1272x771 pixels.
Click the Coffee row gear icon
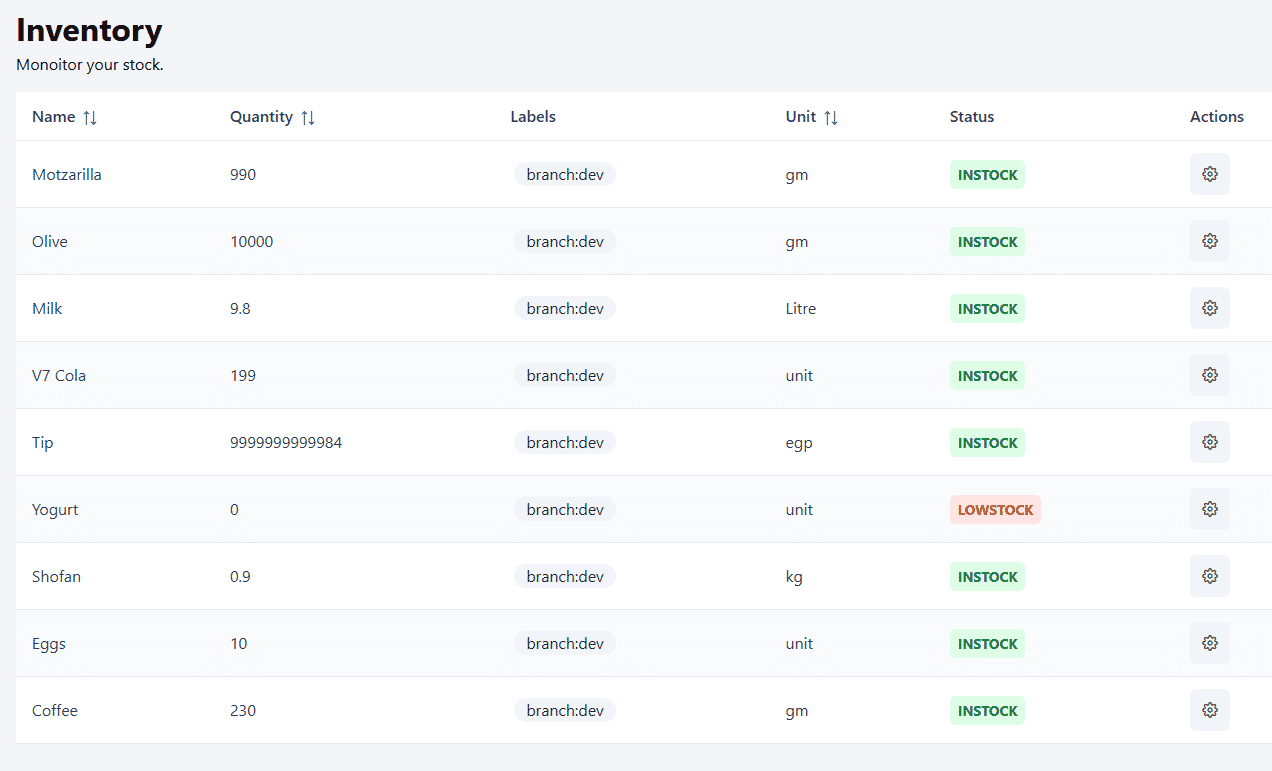pos(1209,710)
